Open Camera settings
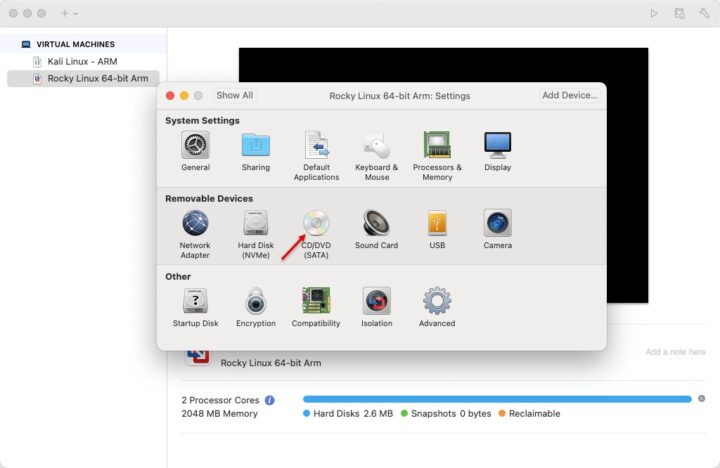Screen dimensions: 720x468 click(x=497, y=230)
